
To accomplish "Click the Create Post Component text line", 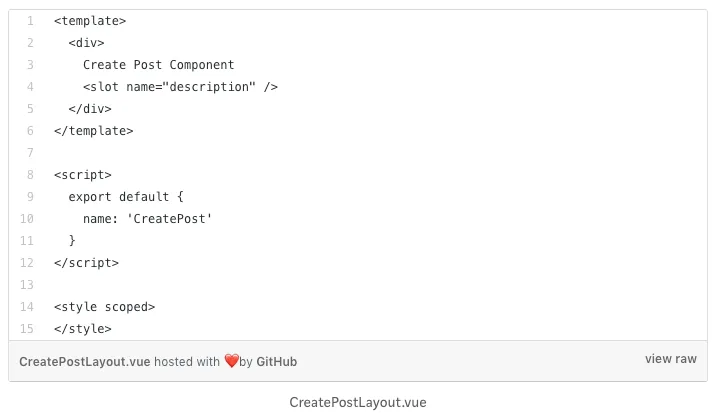I will coord(159,65).
